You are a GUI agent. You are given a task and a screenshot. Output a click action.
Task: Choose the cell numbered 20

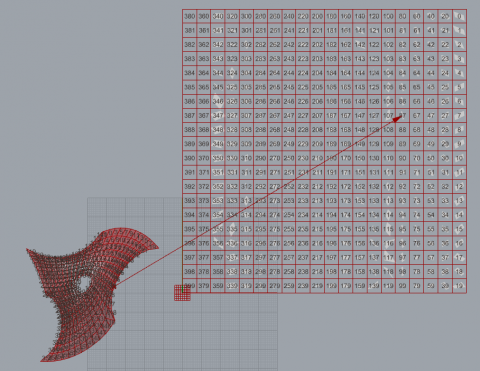[x=445, y=16]
